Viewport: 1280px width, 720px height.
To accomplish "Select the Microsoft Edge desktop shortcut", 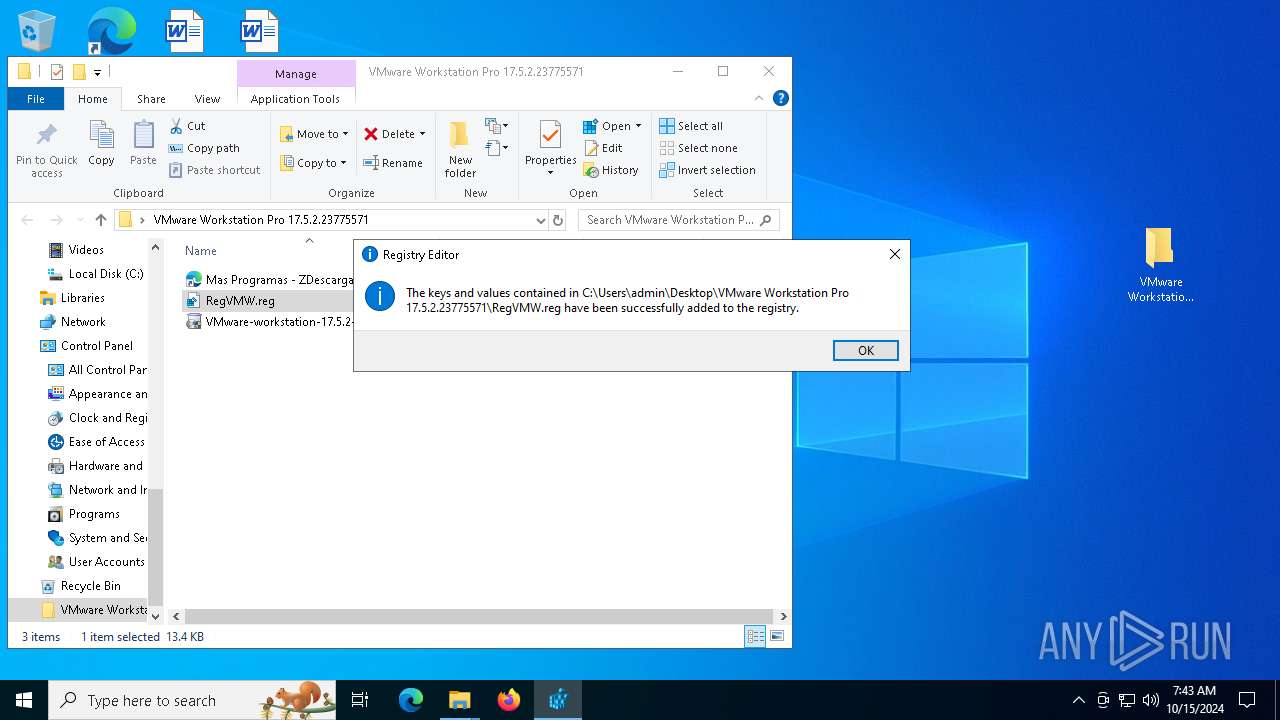I will (111, 31).
